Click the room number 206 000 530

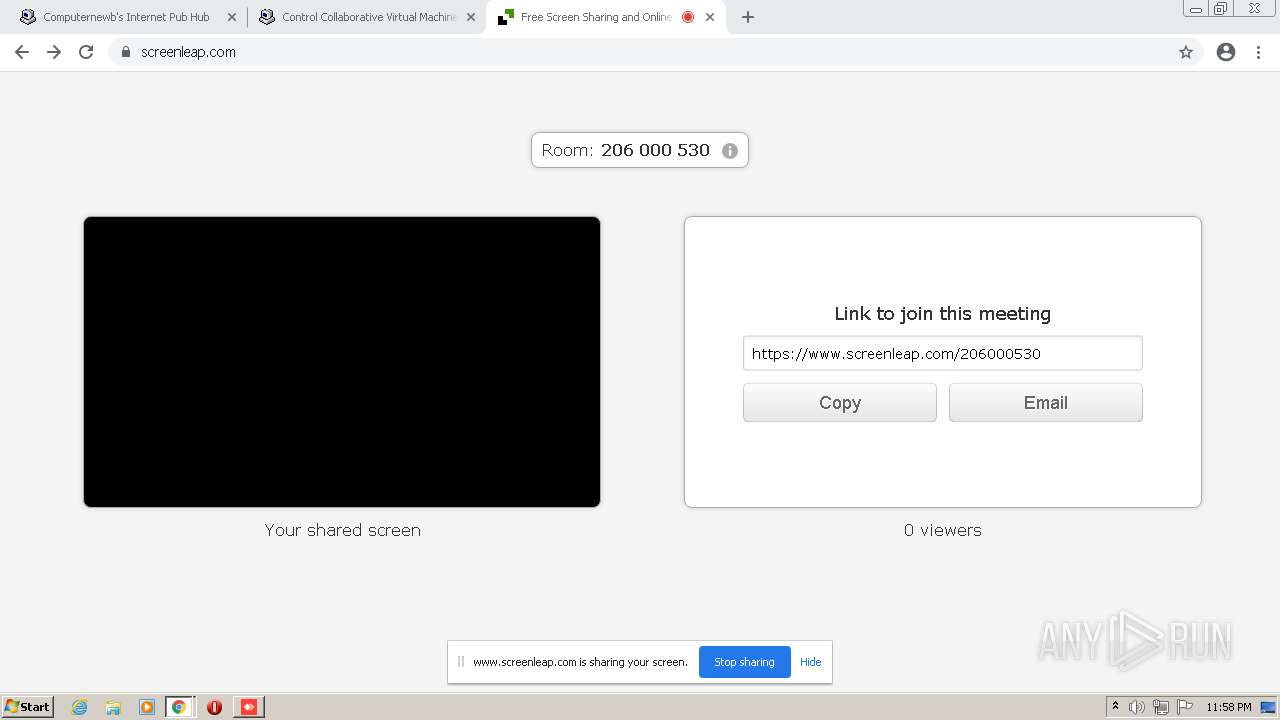click(655, 150)
